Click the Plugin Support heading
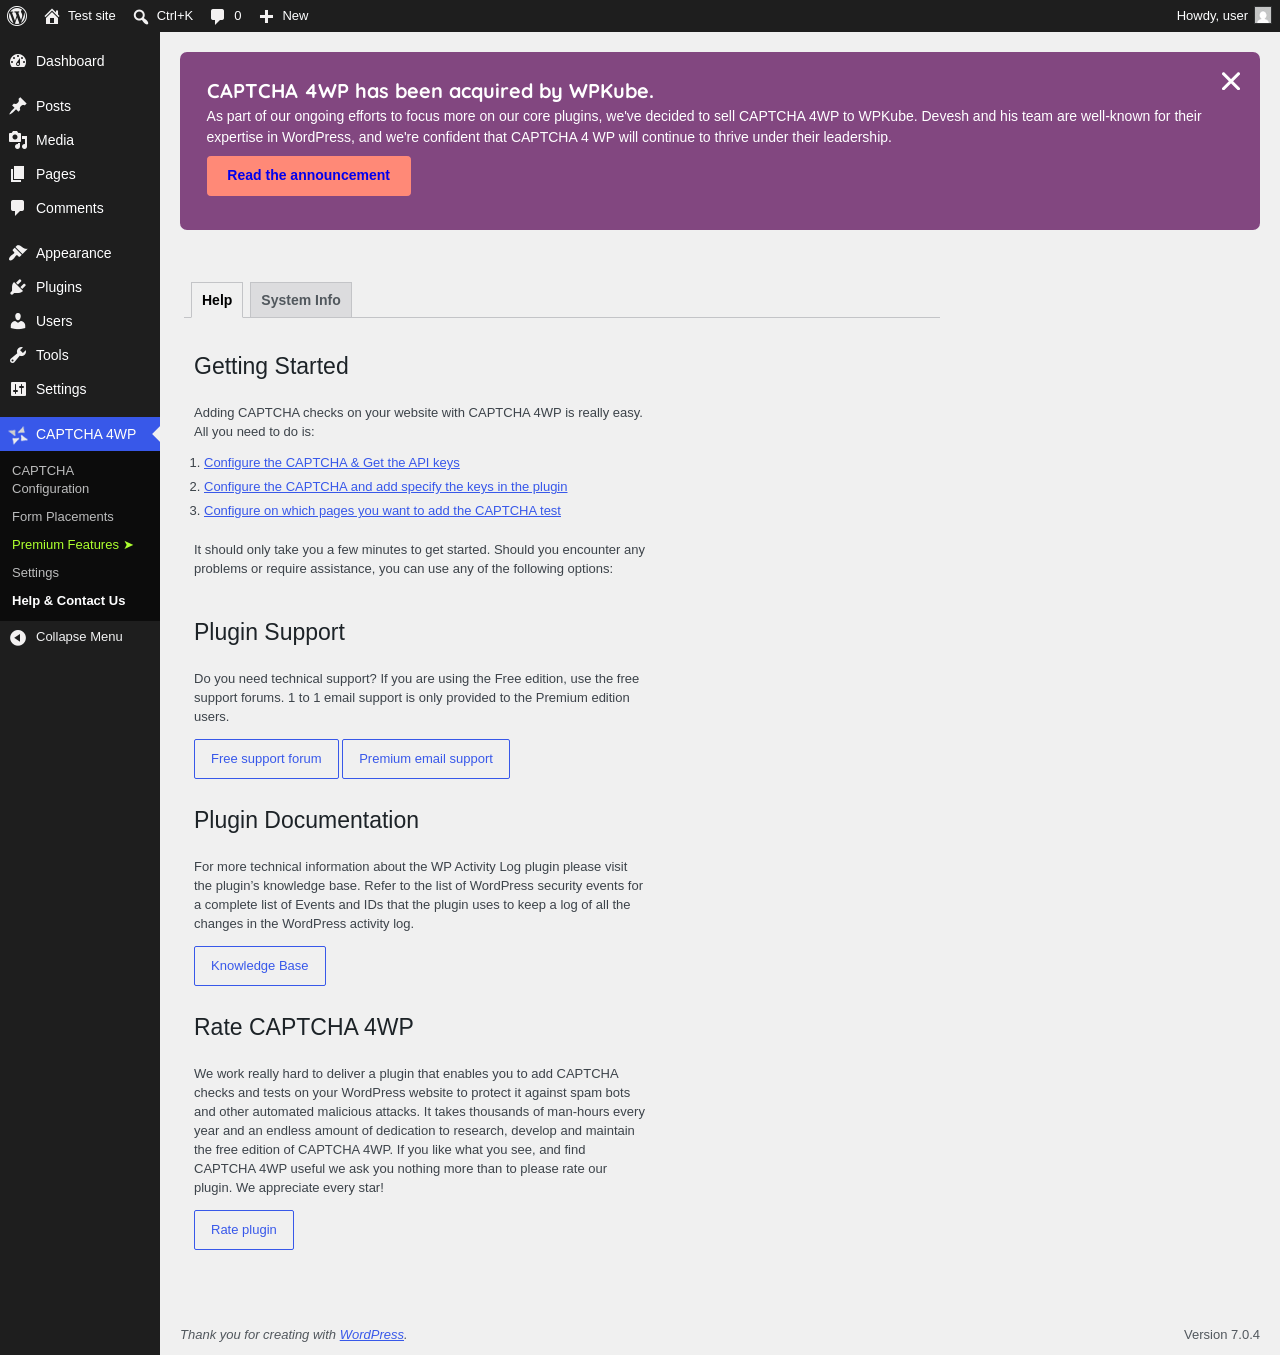Viewport: 1280px width, 1355px height. (x=269, y=632)
